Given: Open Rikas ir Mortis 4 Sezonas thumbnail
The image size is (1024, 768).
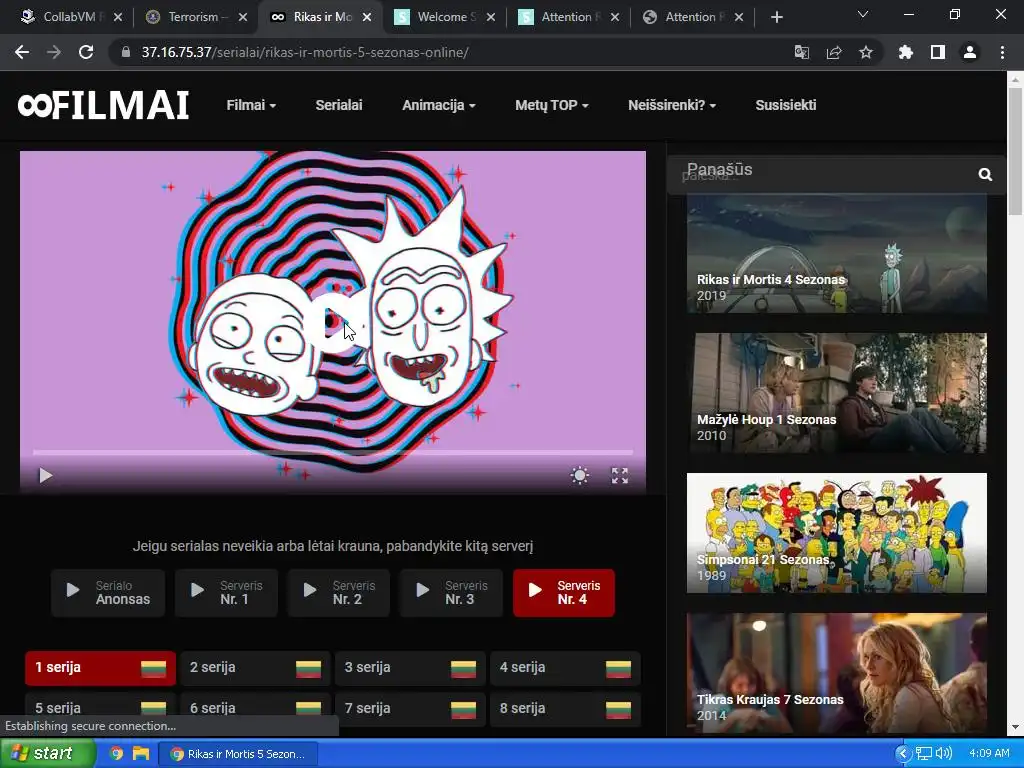Looking at the screenshot, I should pyautogui.click(x=837, y=253).
